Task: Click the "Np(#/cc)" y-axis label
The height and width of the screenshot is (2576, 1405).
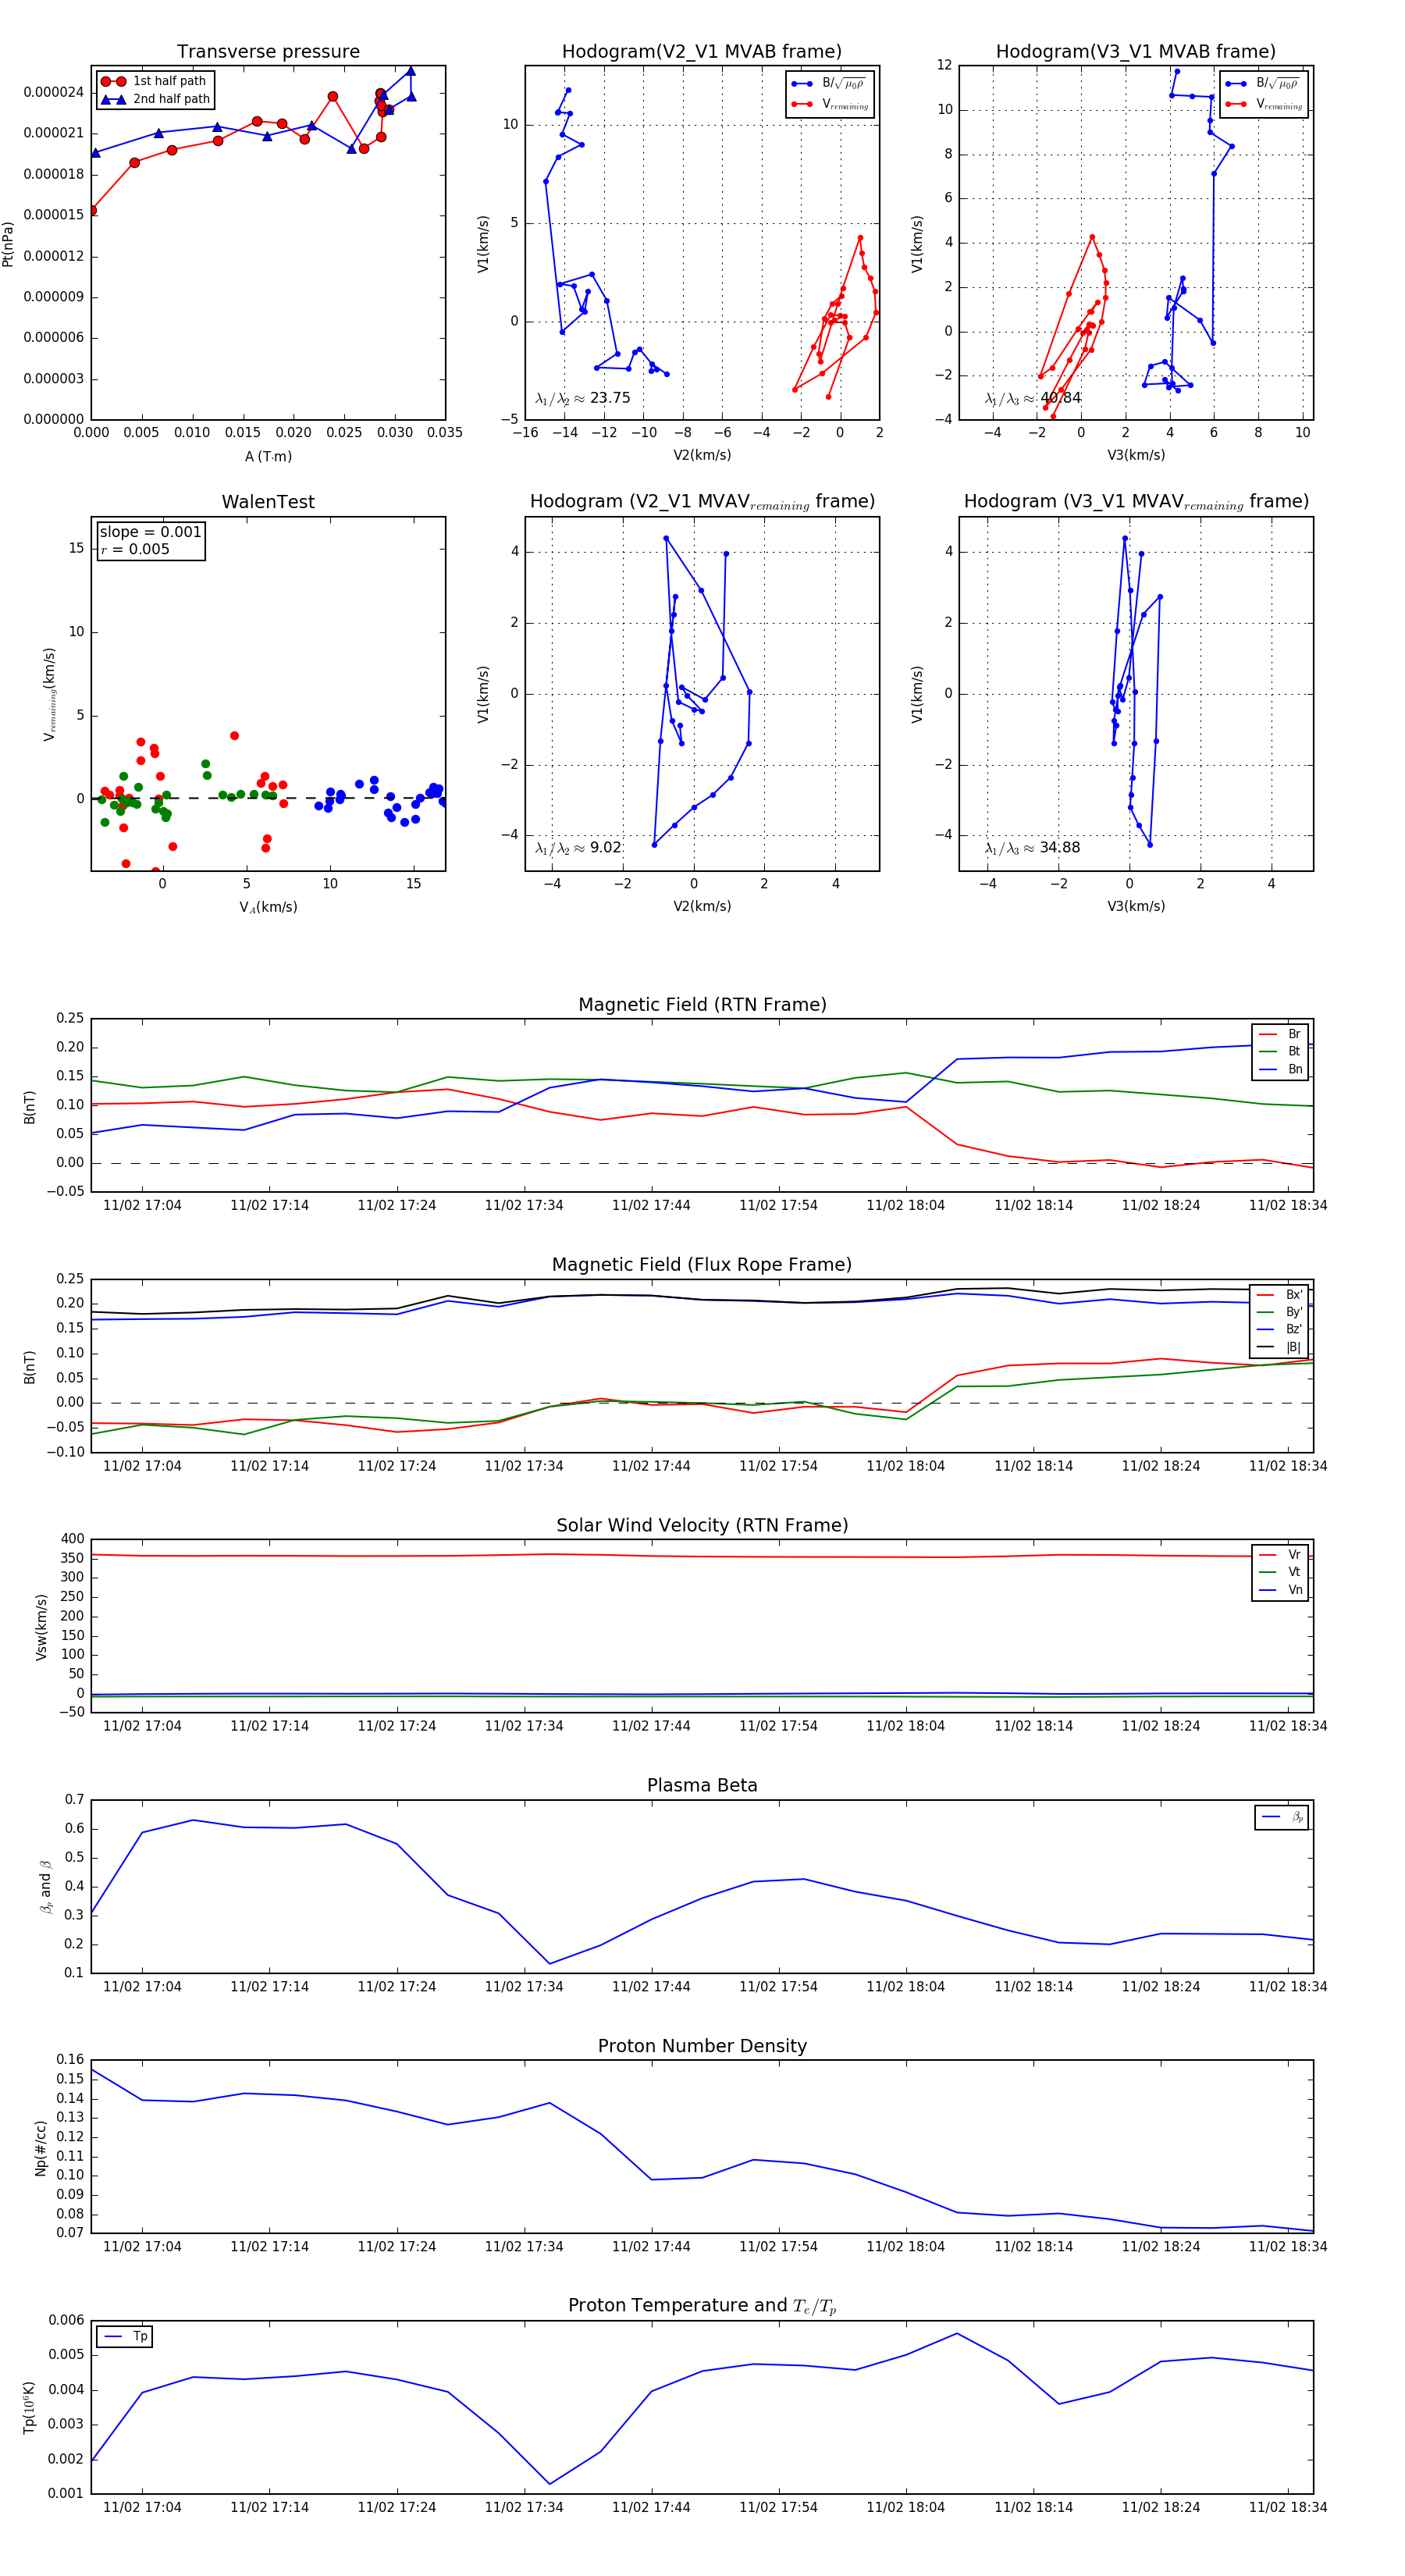Action: pos(41,2148)
